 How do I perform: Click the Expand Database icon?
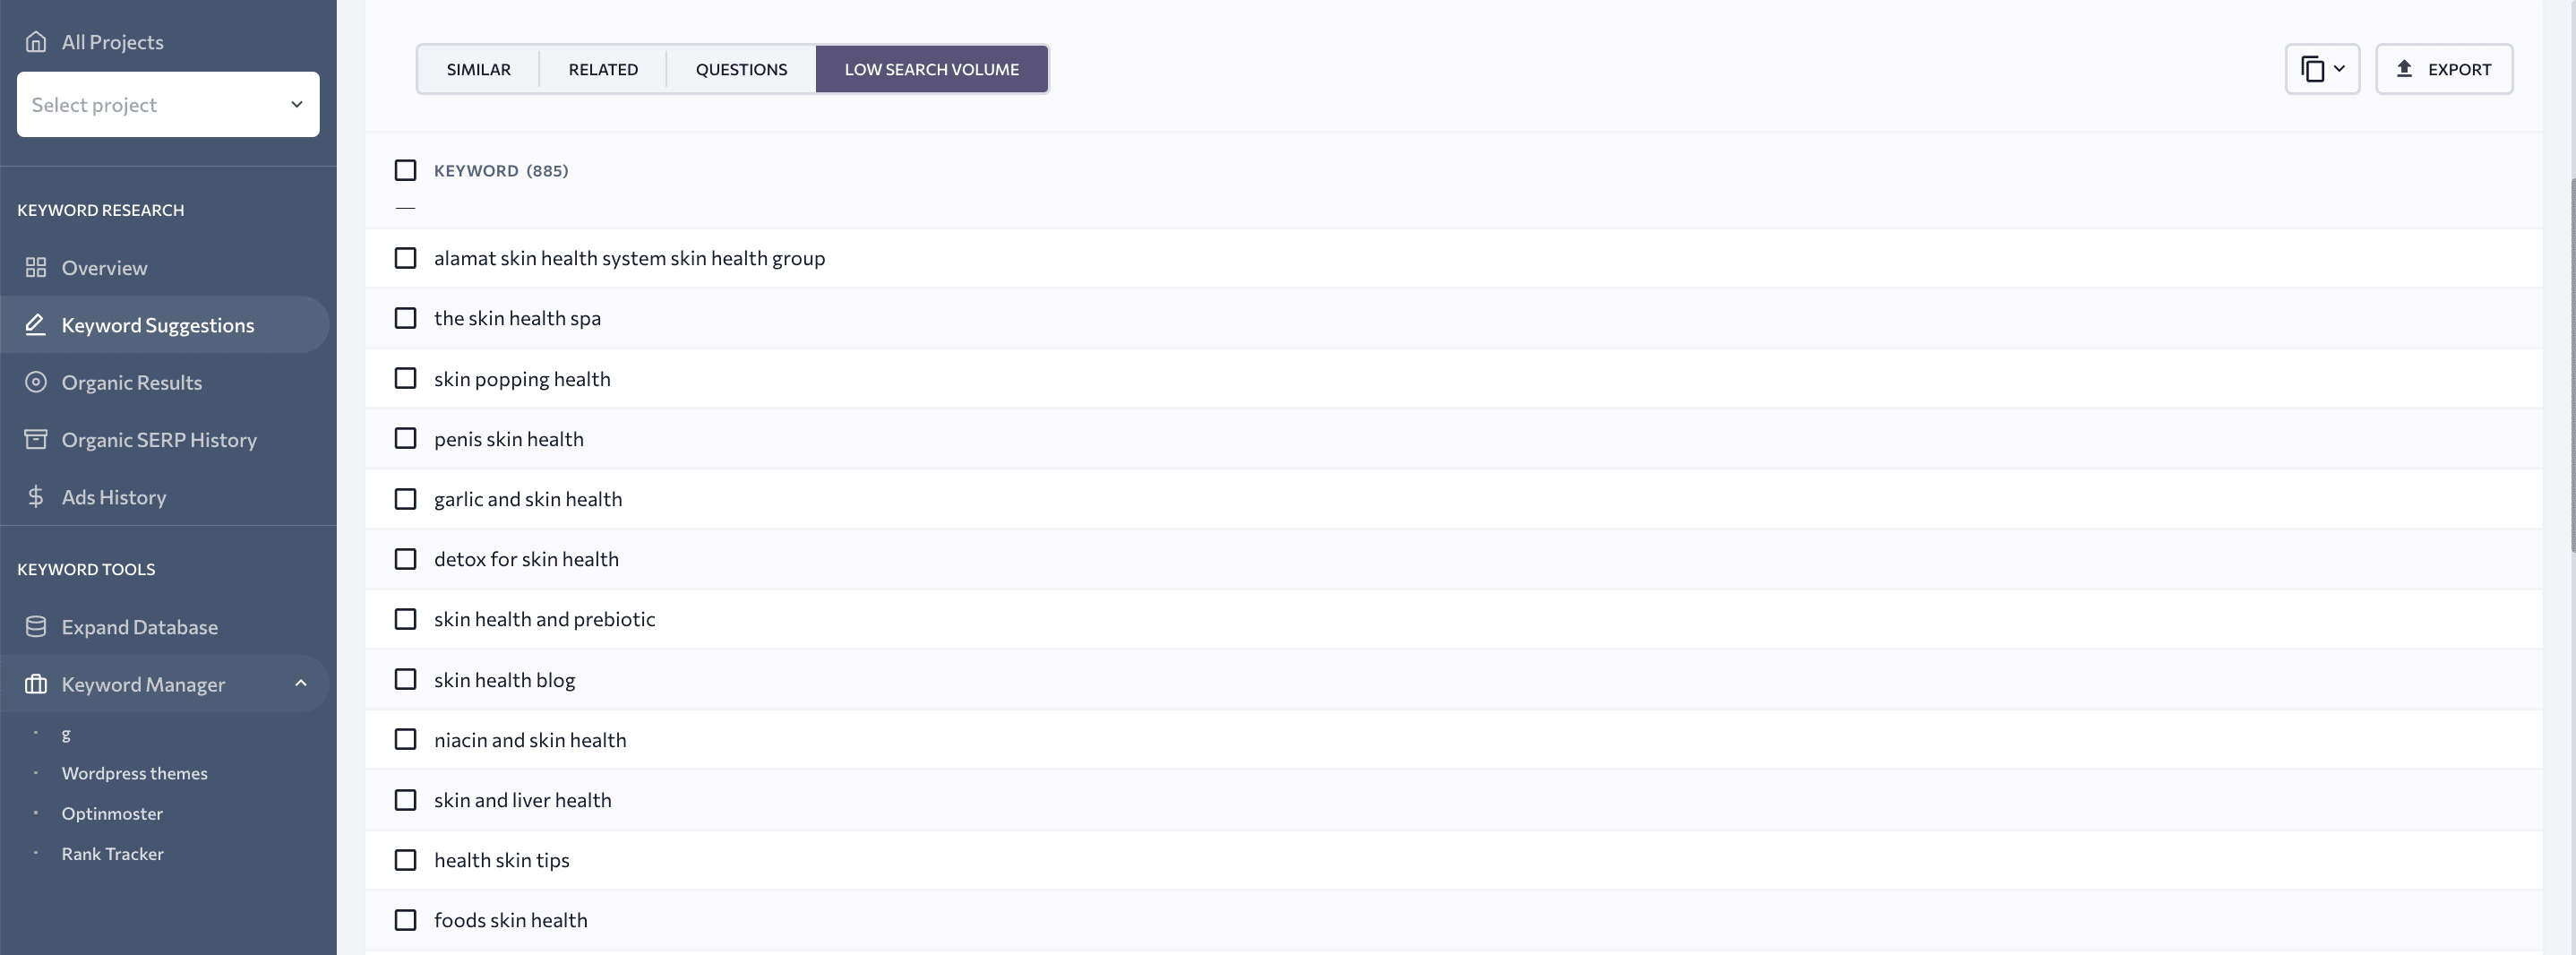pos(36,626)
